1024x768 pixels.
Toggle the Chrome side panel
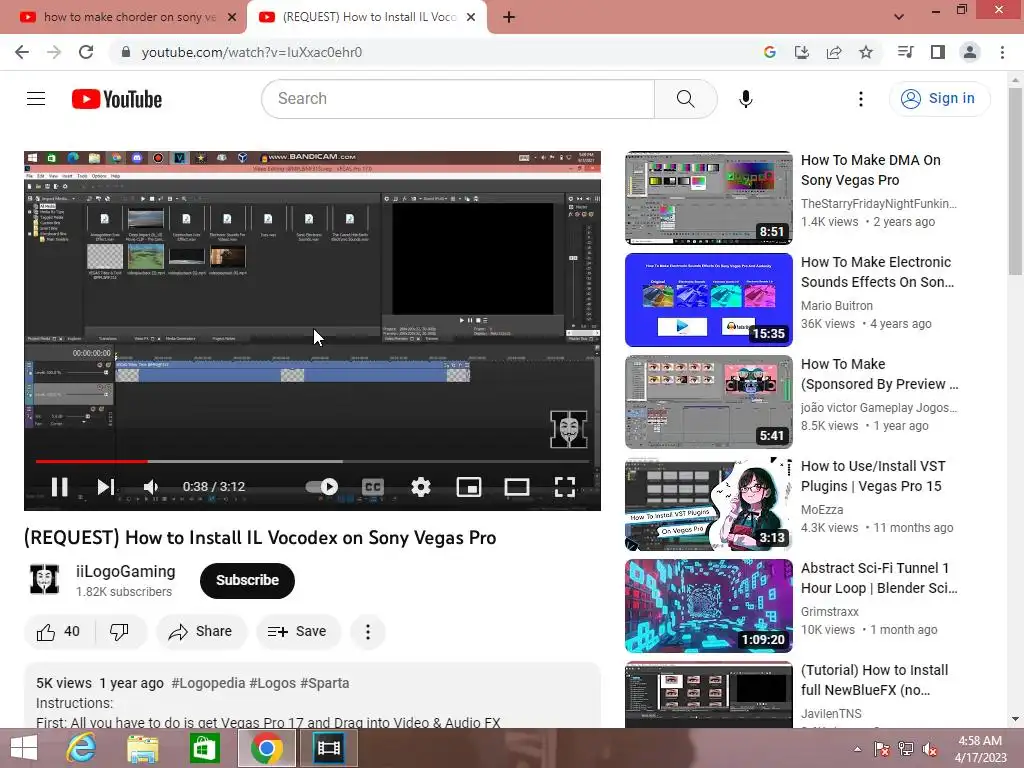click(x=938, y=52)
